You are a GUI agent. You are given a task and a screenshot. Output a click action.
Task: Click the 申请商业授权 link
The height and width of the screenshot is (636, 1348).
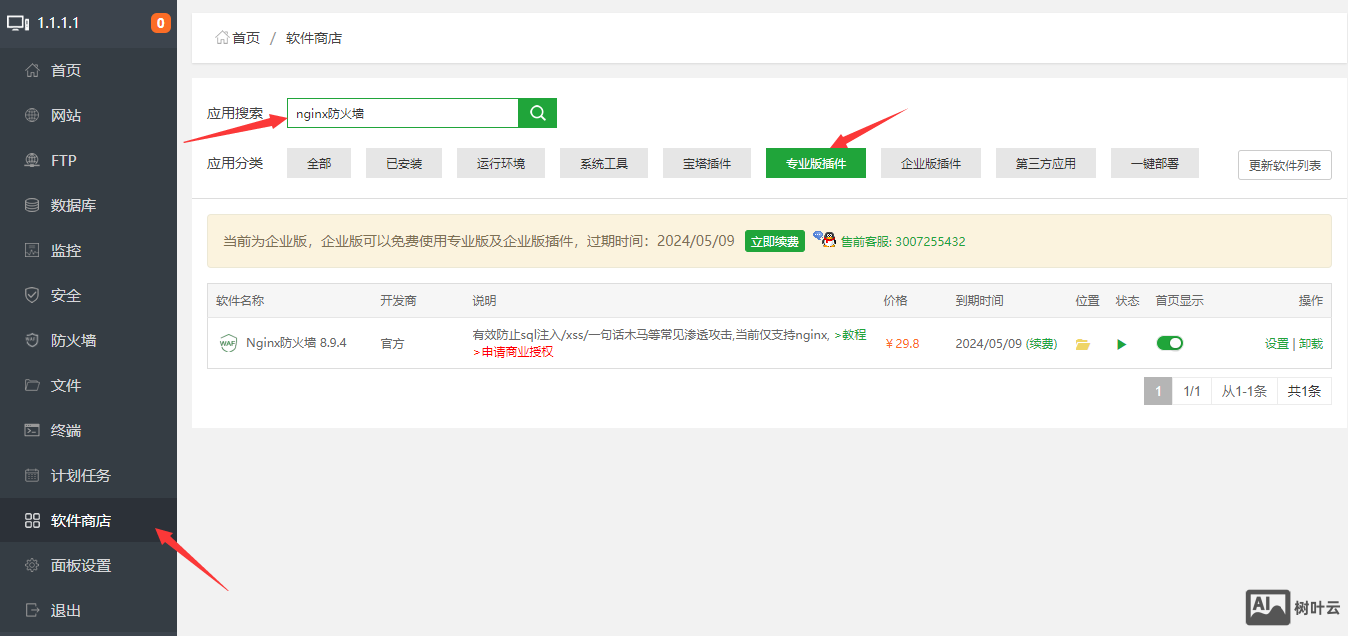(516, 352)
